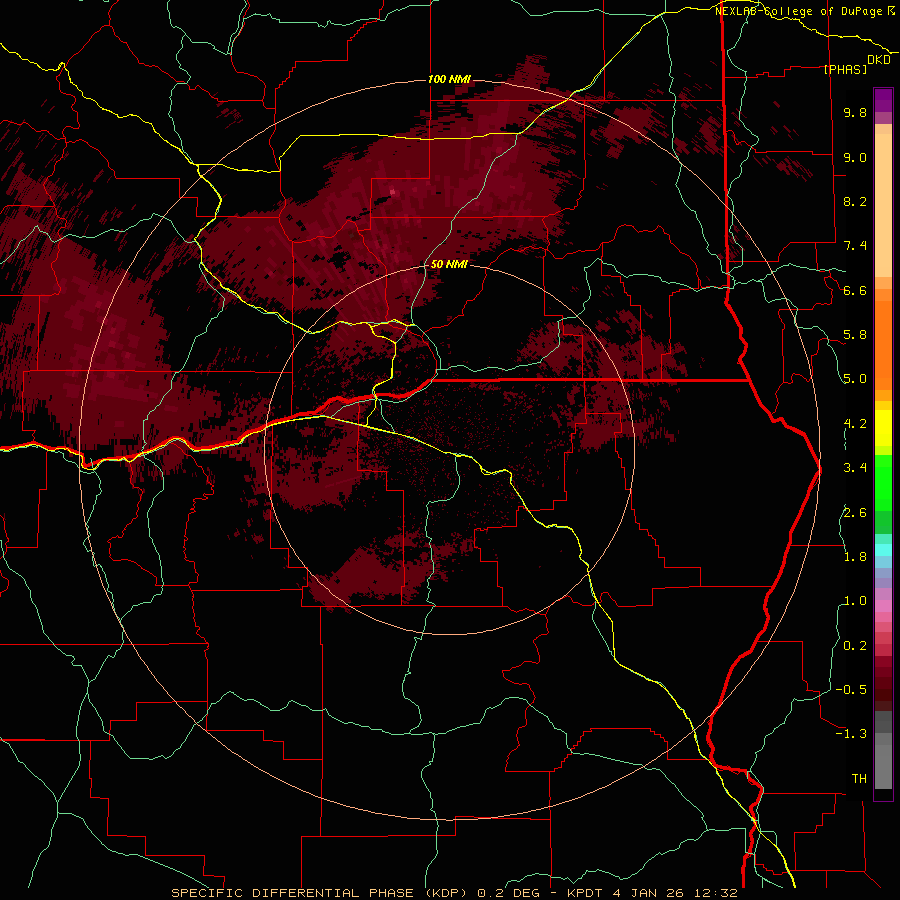
Task: Click the 6.6 legend value
Action: coord(855,290)
